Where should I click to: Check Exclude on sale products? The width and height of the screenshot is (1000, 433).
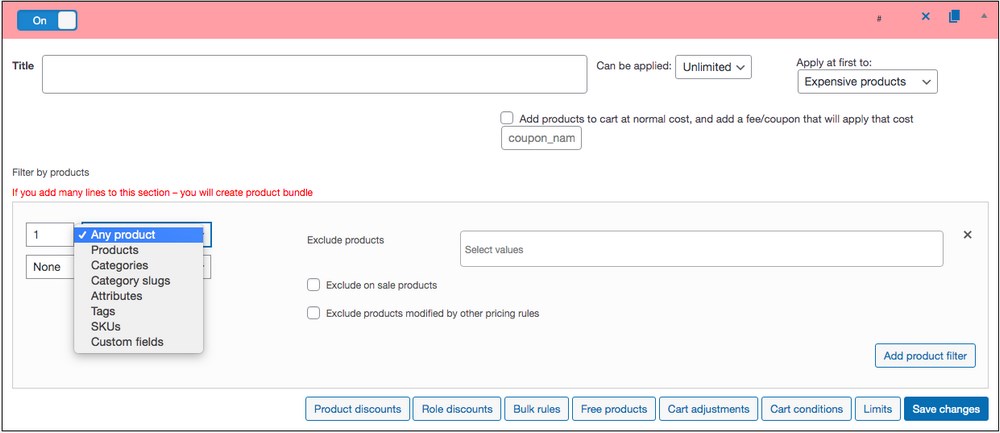point(313,285)
